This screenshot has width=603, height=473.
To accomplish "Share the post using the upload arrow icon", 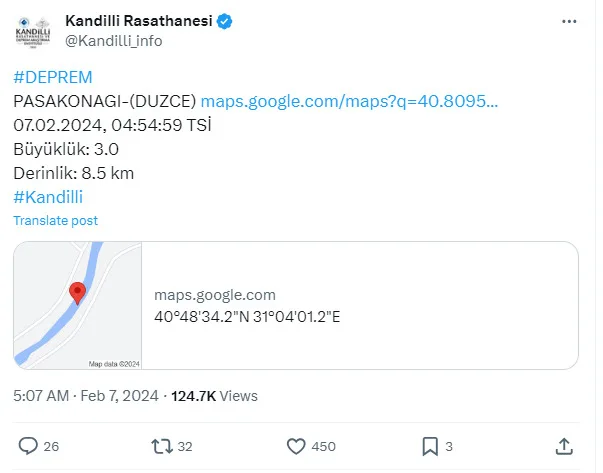I will coord(564,446).
